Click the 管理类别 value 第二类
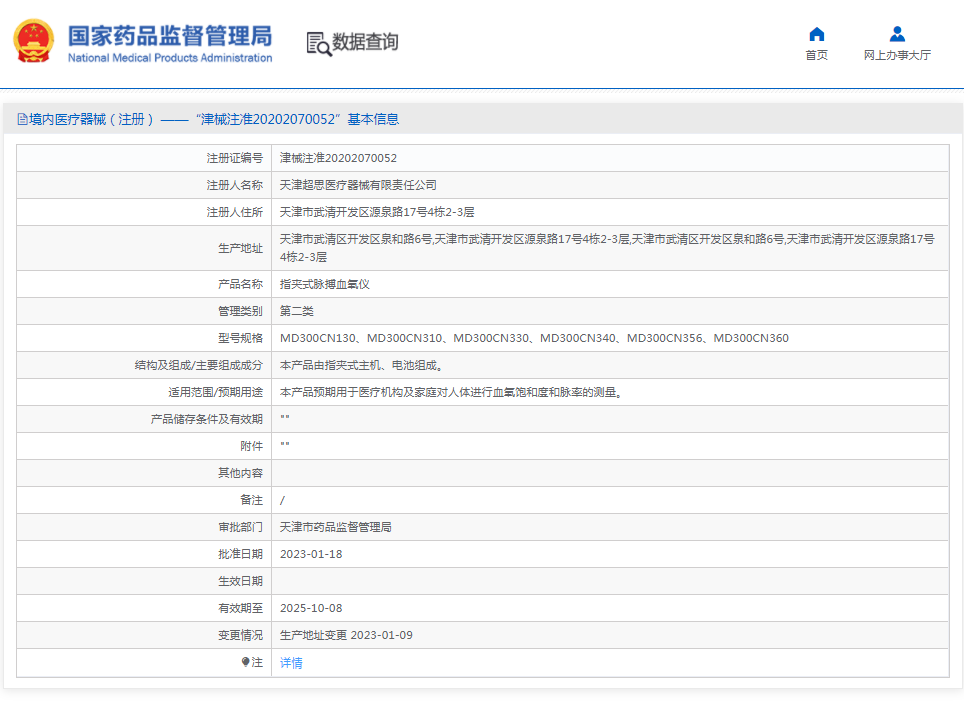 point(297,311)
